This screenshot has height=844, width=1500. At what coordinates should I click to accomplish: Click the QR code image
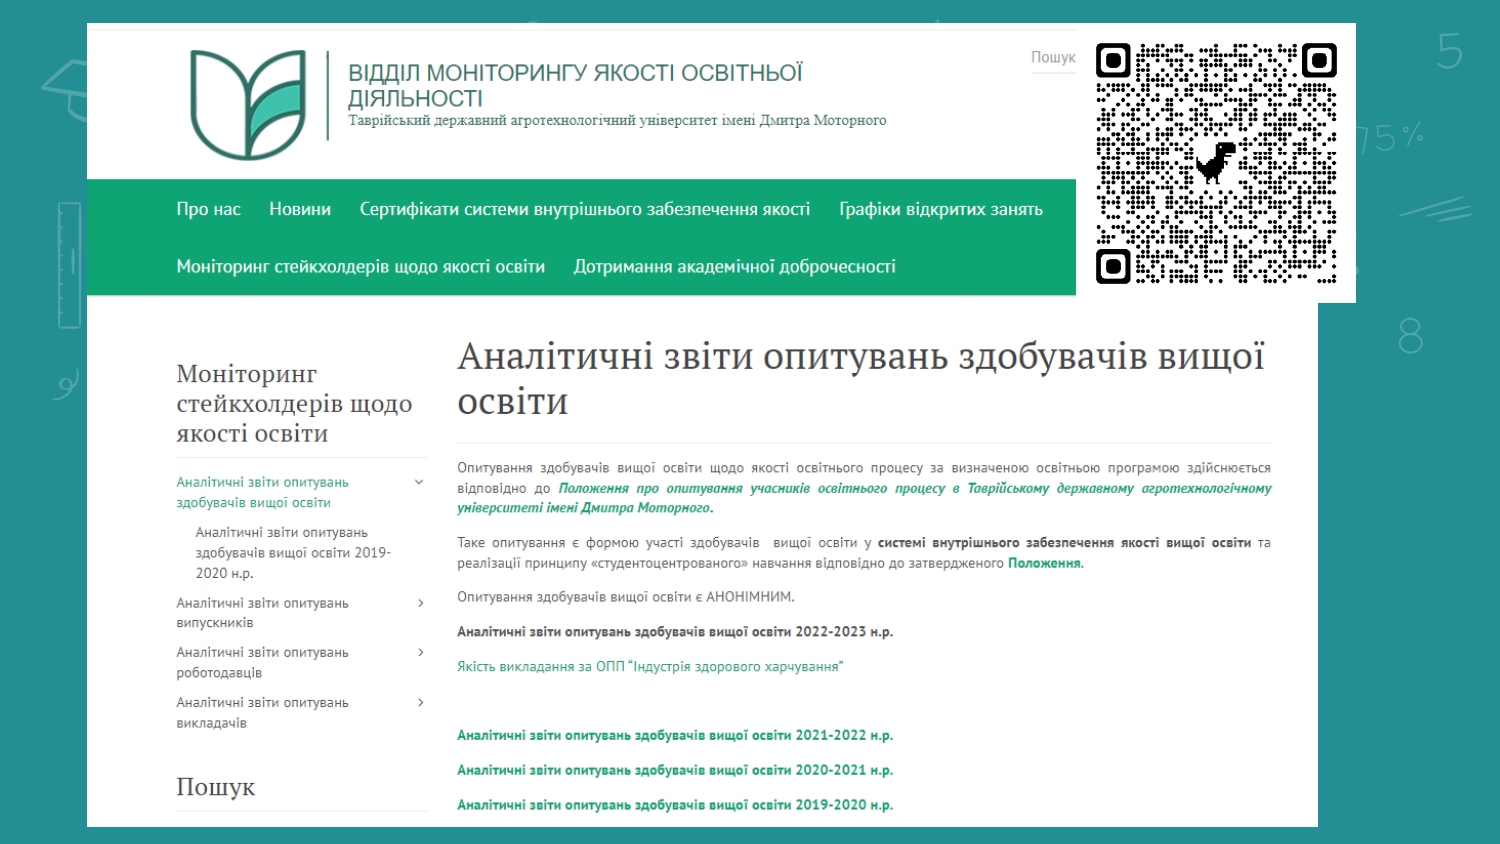[x=1216, y=163]
